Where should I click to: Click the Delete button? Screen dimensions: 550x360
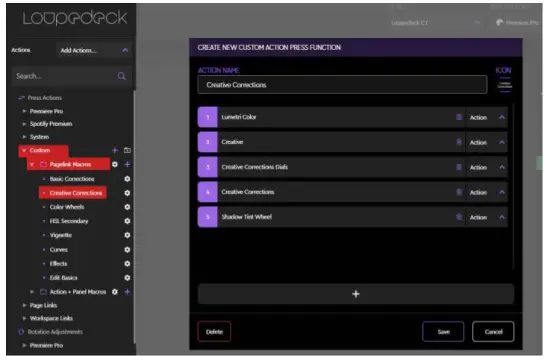[x=214, y=332]
